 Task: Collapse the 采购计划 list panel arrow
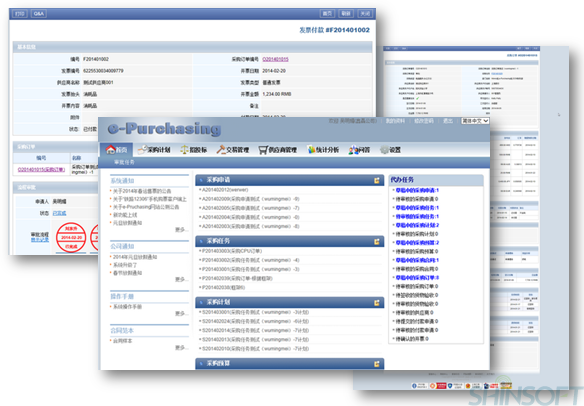(x=201, y=302)
